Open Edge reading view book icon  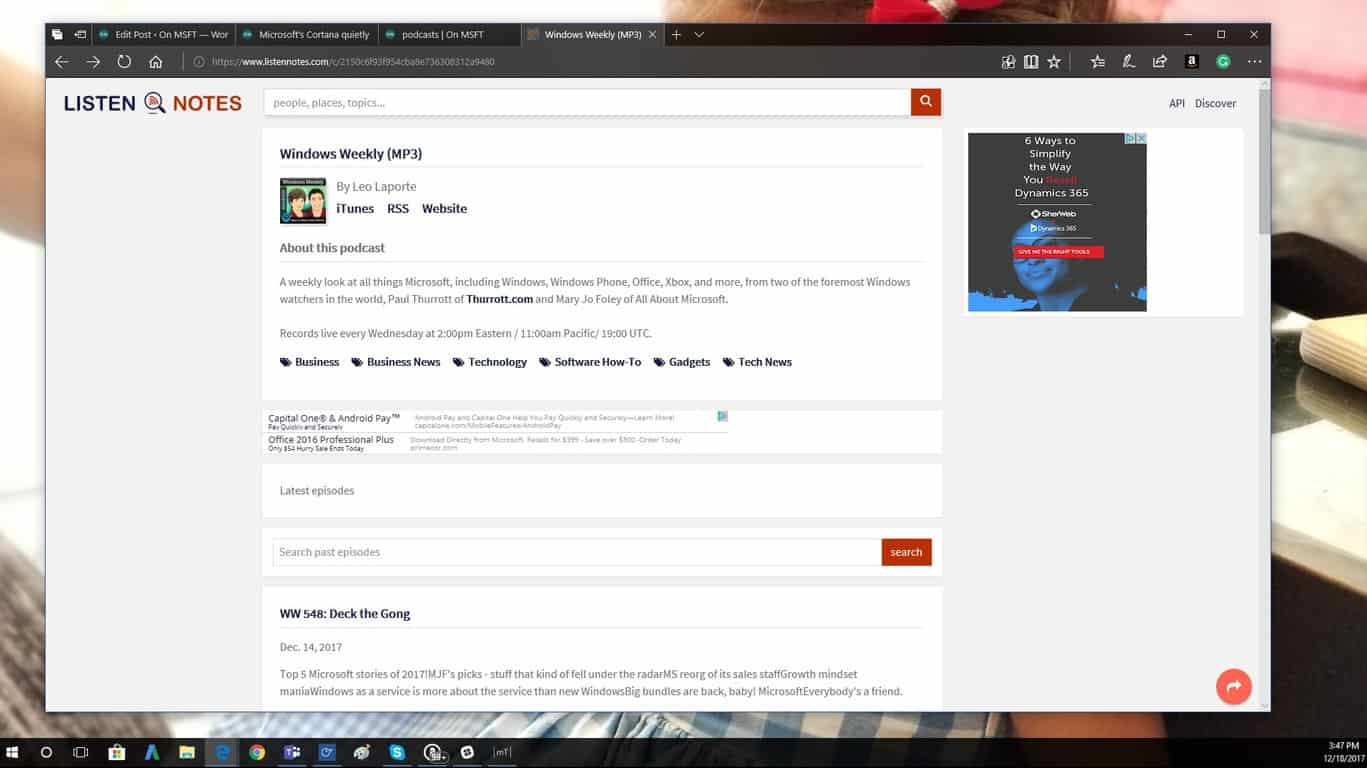(1031, 62)
